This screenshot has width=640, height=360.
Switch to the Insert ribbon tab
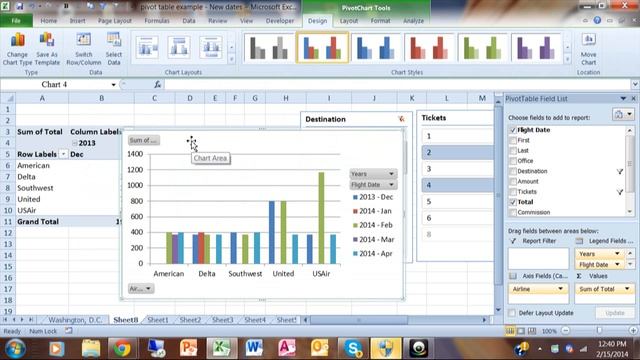click(78, 20)
